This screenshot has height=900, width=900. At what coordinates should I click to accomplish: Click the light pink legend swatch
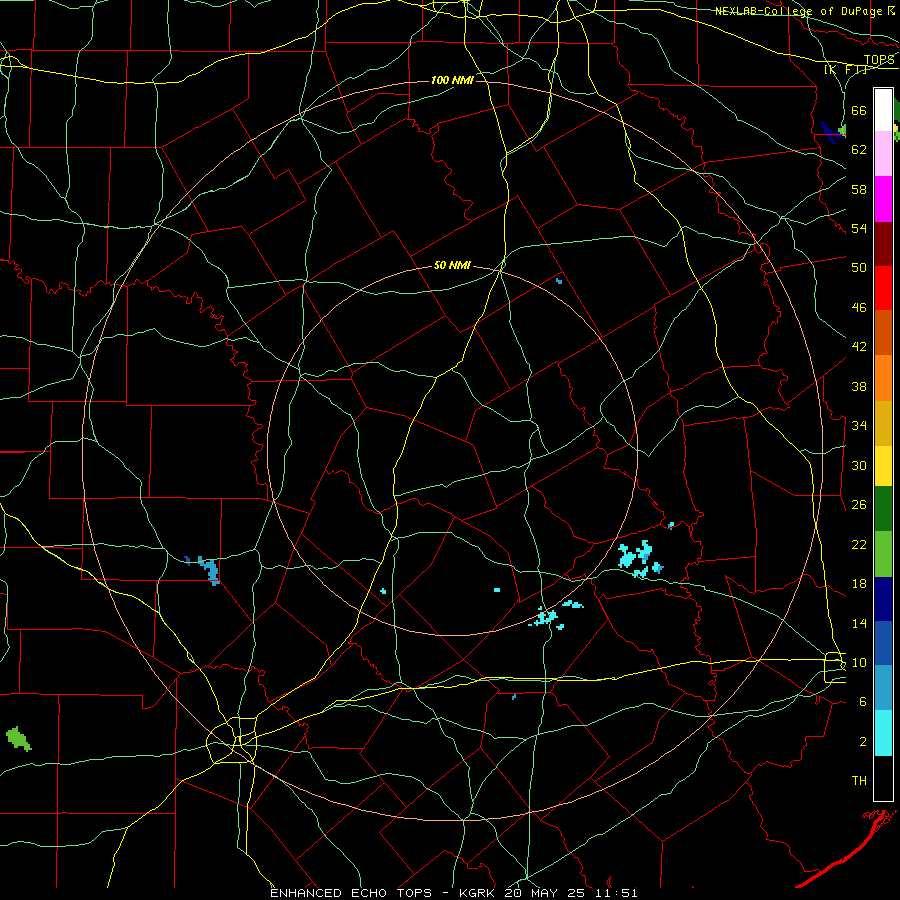click(883, 154)
